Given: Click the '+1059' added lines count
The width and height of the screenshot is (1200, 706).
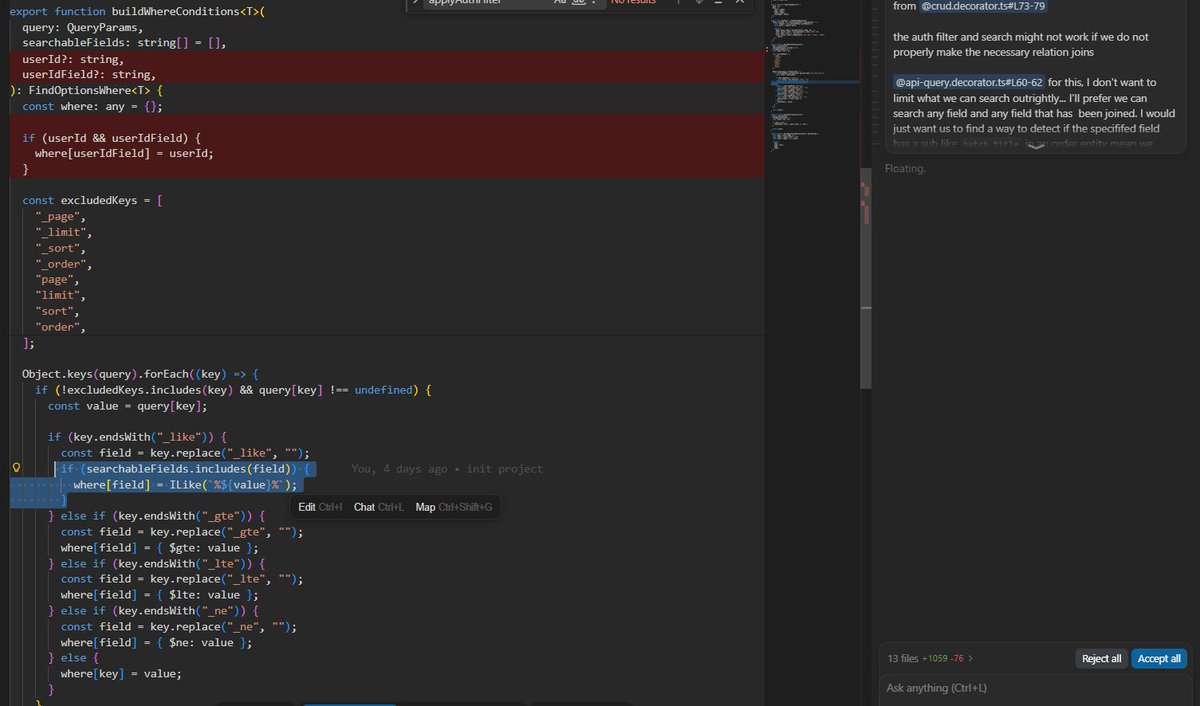Looking at the screenshot, I should pyautogui.click(x=935, y=658).
